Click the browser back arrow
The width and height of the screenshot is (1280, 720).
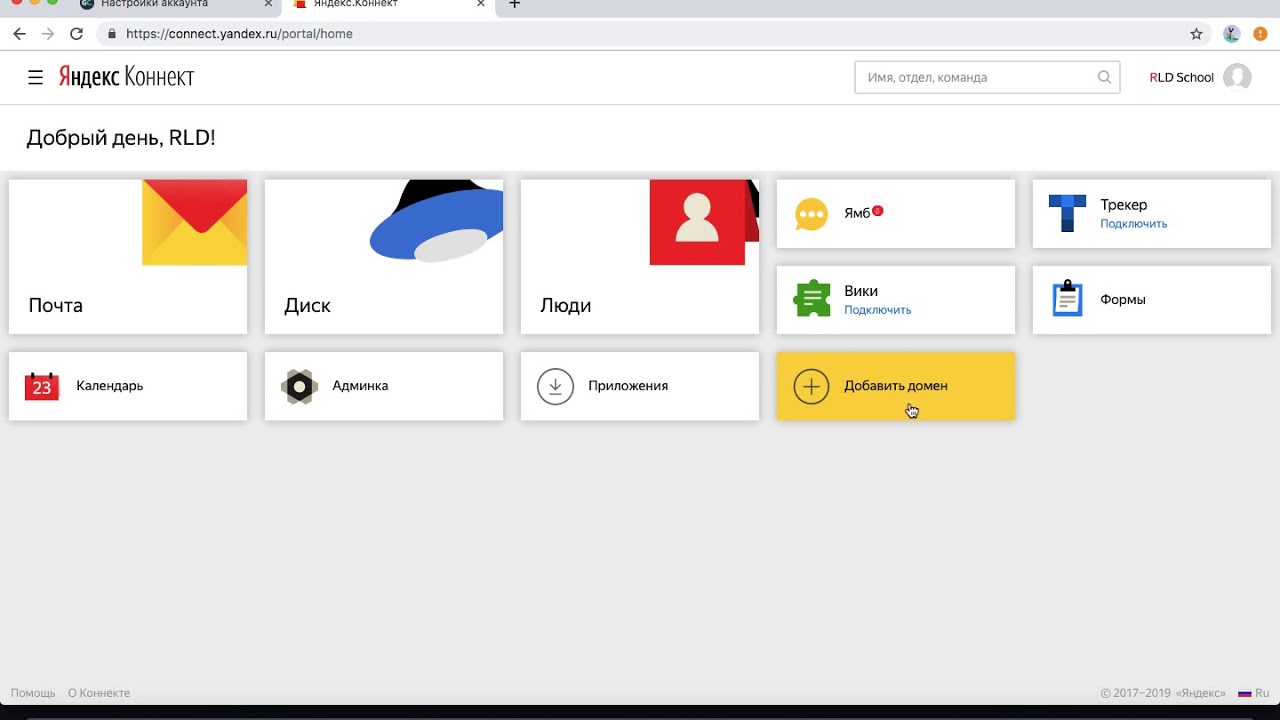(x=19, y=34)
